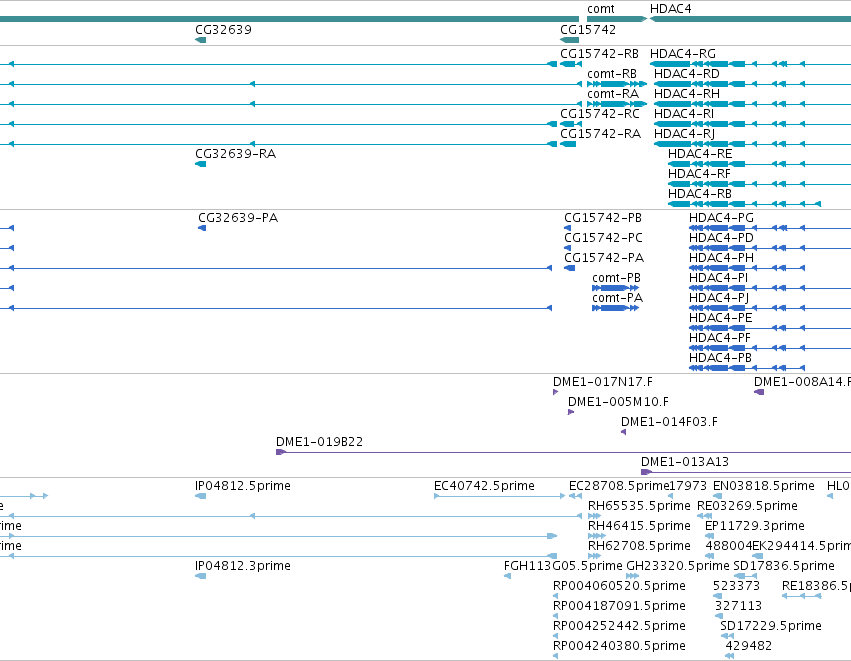This screenshot has height=661, width=851.
Task: Select protein HDAC4-PH
Action: (x=721, y=258)
